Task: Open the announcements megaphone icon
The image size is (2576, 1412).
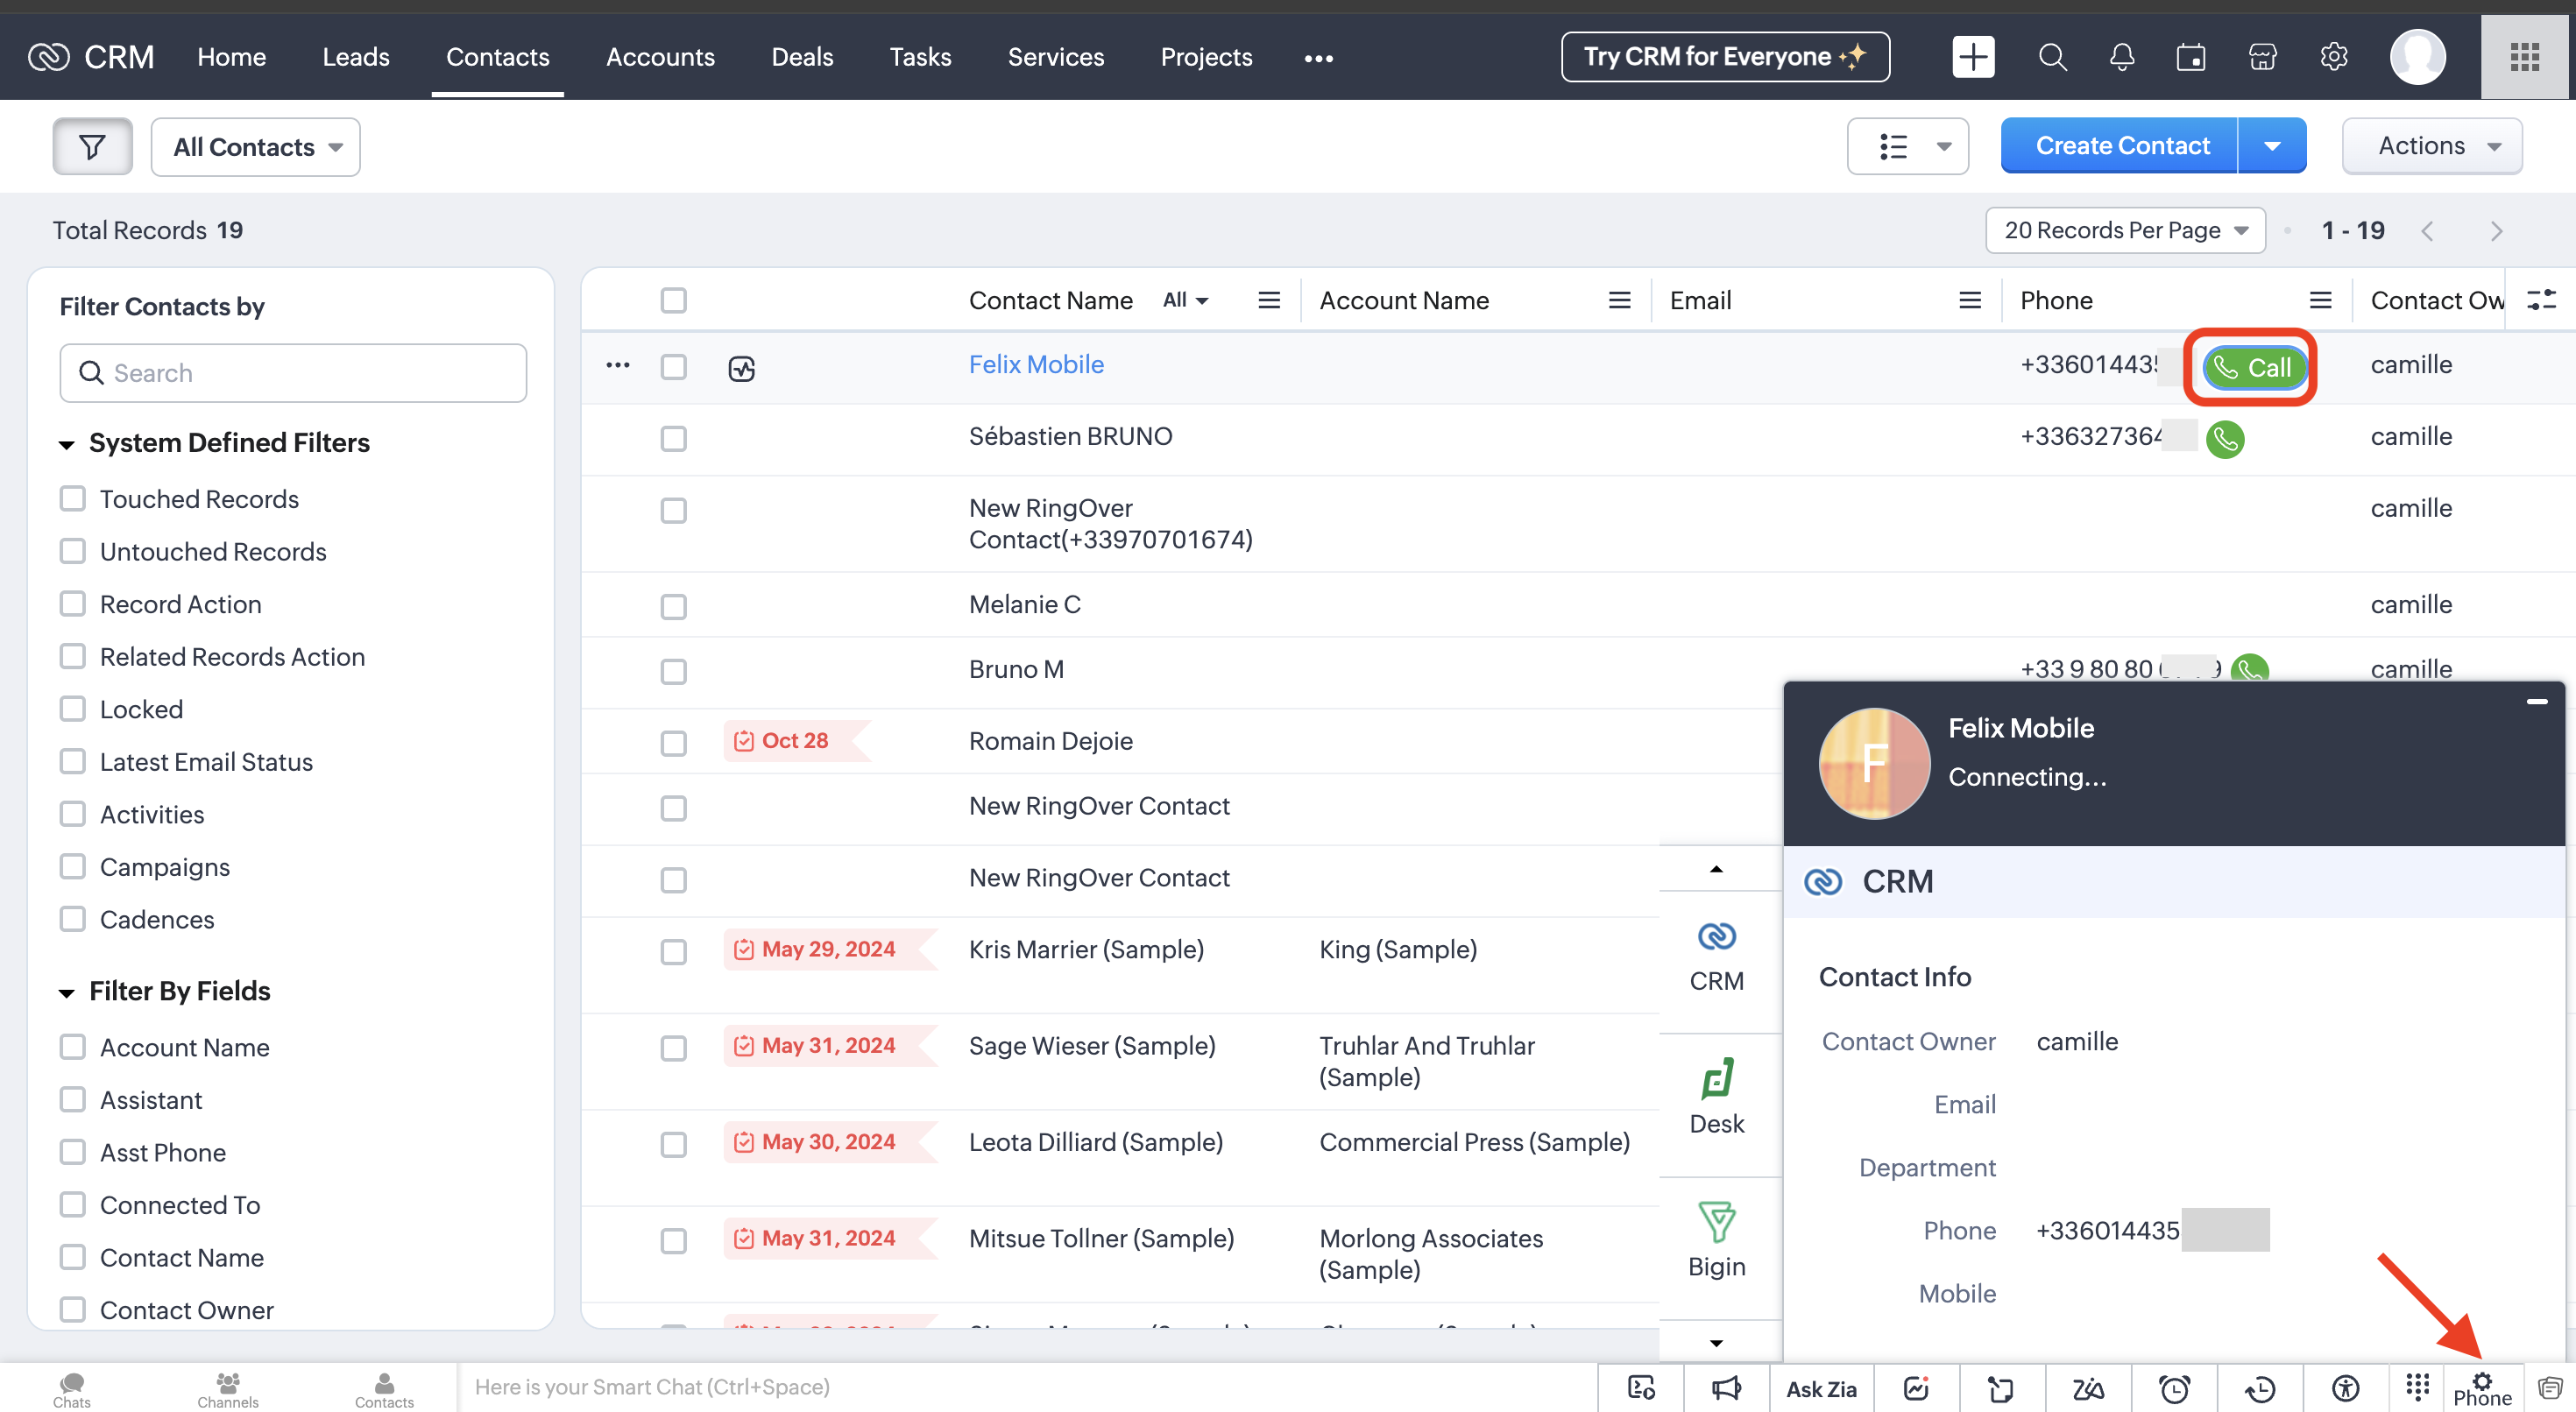Action: coord(1725,1388)
